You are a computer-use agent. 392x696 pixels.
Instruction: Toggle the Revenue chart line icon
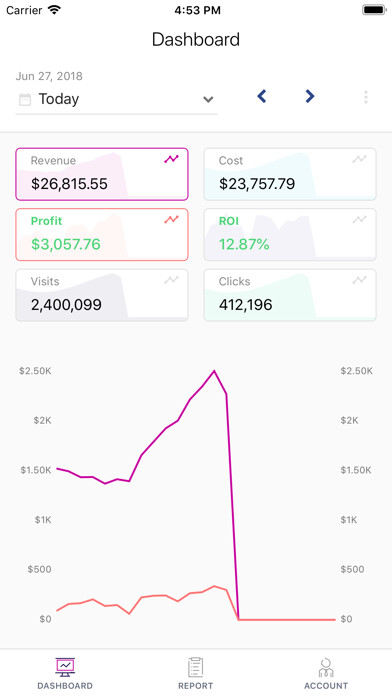coord(171,159)
